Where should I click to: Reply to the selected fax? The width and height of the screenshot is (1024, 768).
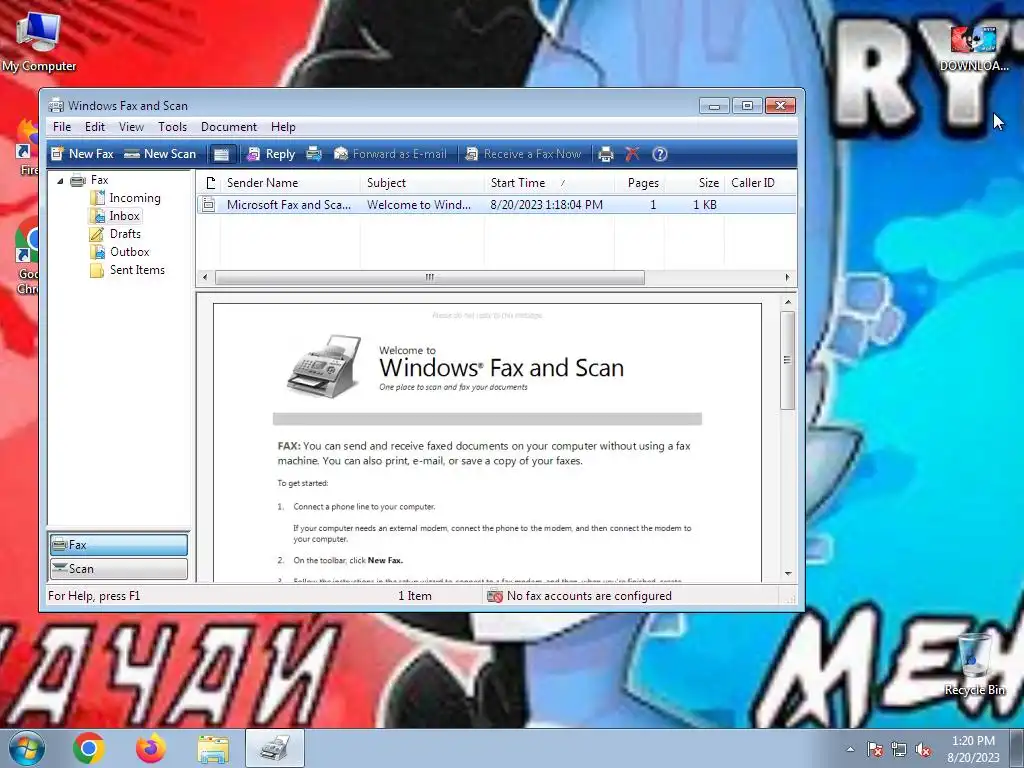coord(271,154)
